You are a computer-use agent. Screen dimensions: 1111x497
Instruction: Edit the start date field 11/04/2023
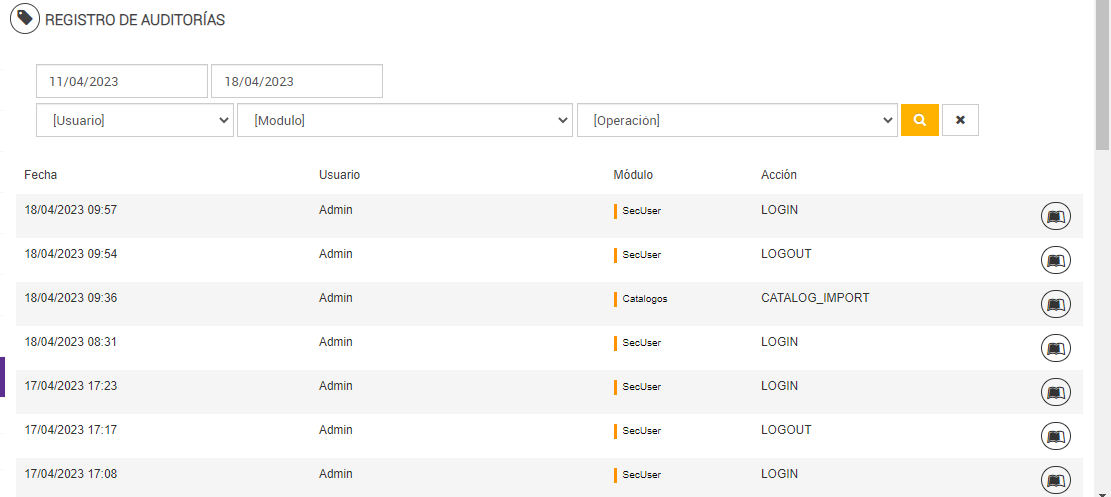point(122,82)
